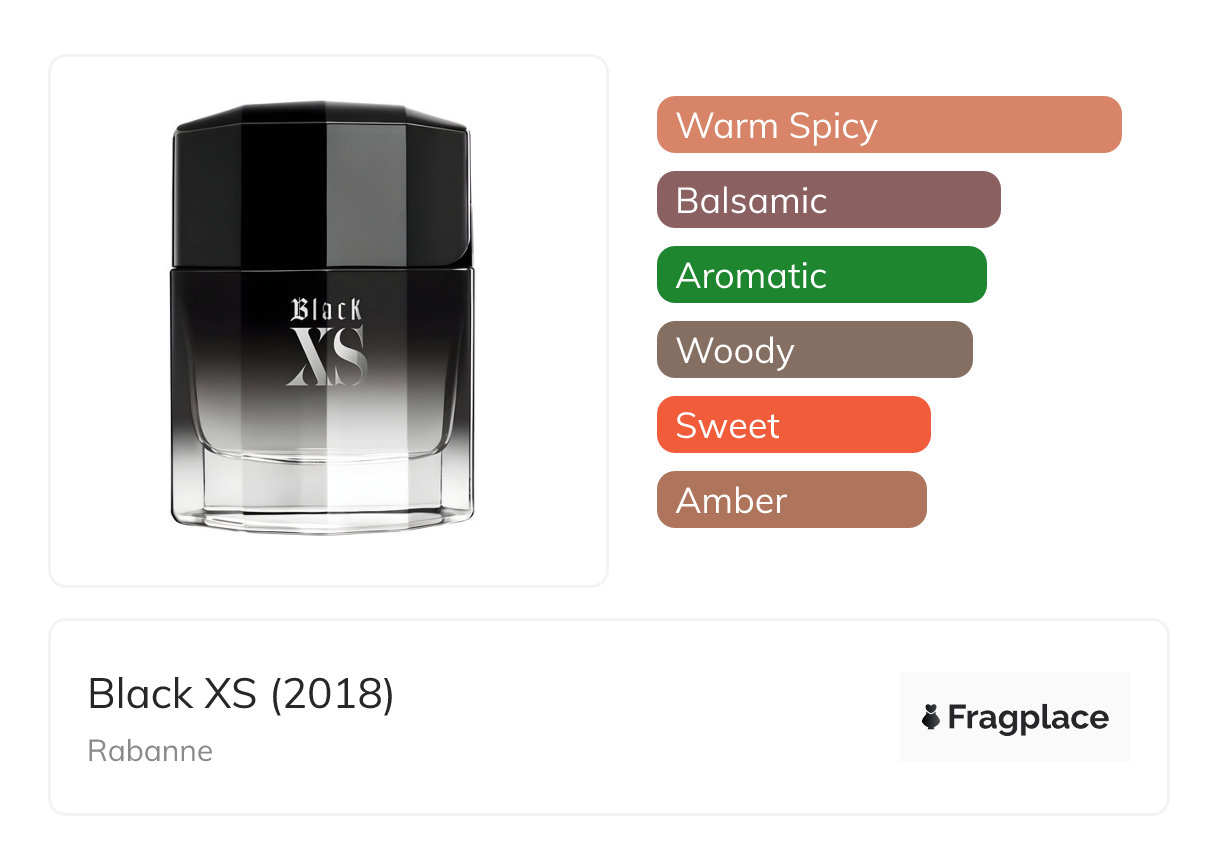
Task: Click the large S letter on bottle
Action: [x=351, y=357]
